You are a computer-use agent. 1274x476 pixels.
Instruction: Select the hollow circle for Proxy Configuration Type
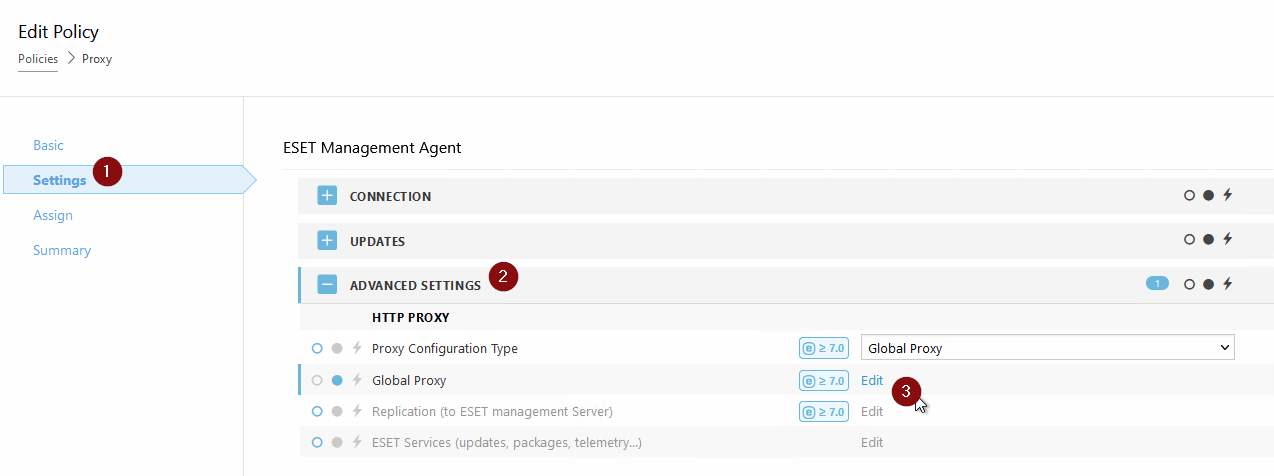click(317, 348)
